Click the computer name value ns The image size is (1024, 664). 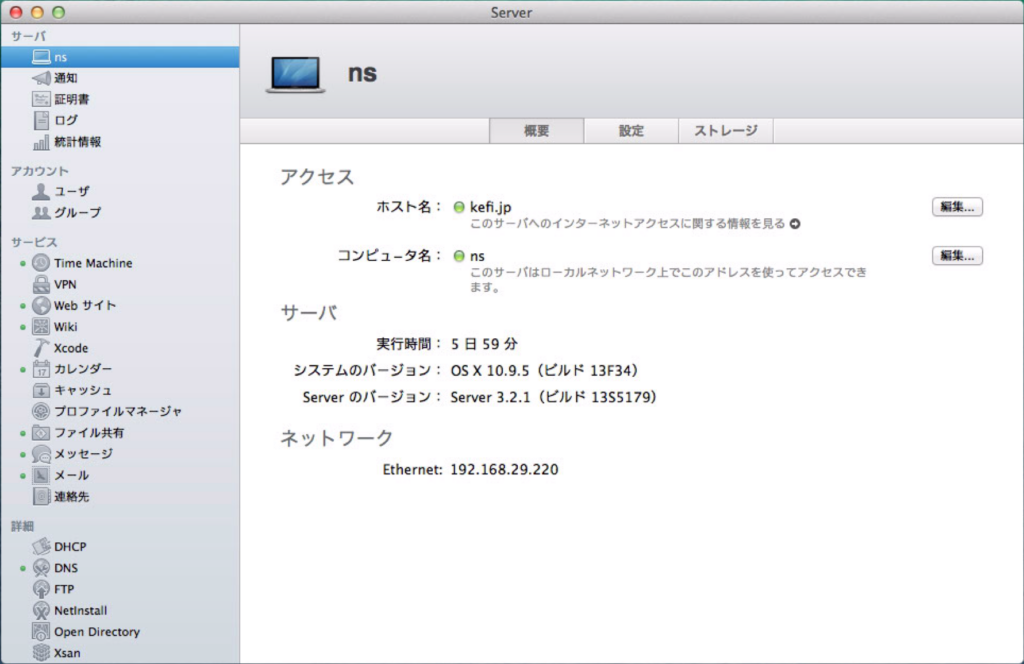tap(477, 256)
